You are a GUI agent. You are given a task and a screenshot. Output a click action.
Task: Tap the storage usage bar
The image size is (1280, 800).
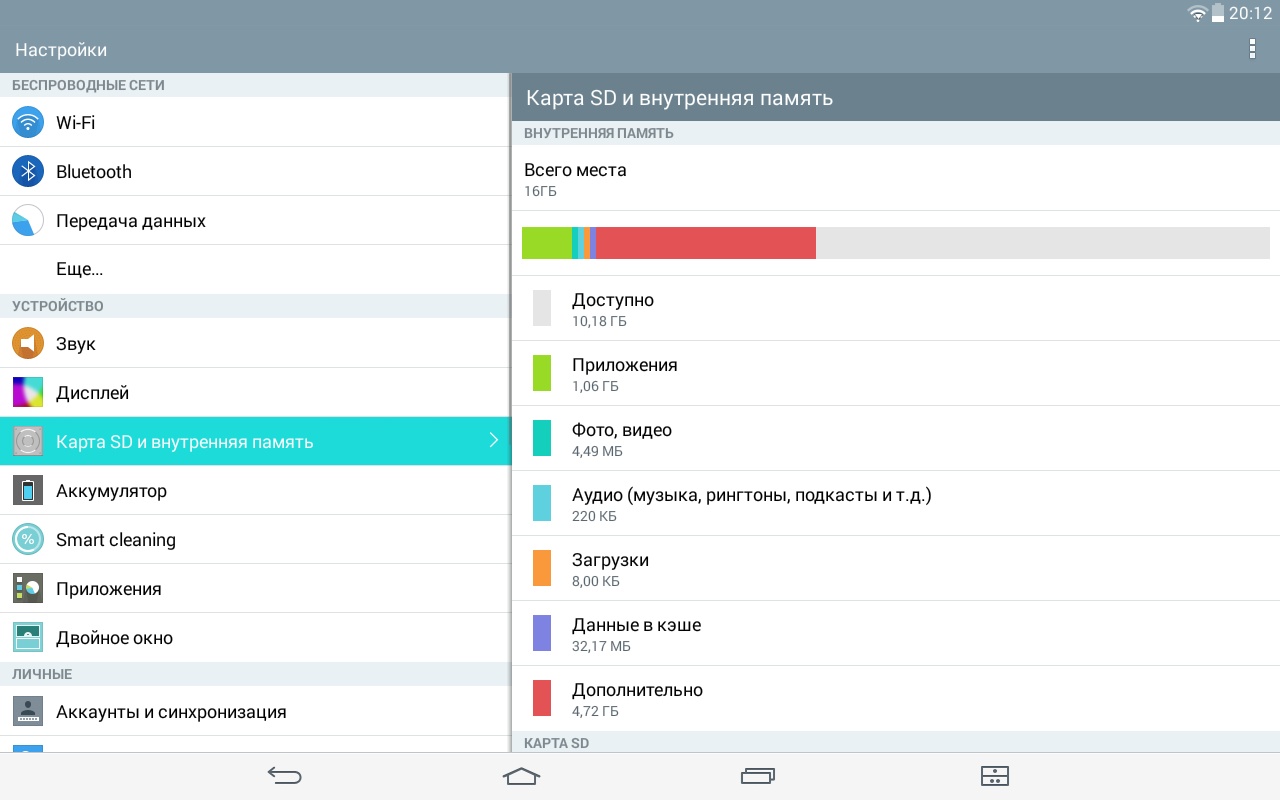(895, 243)
